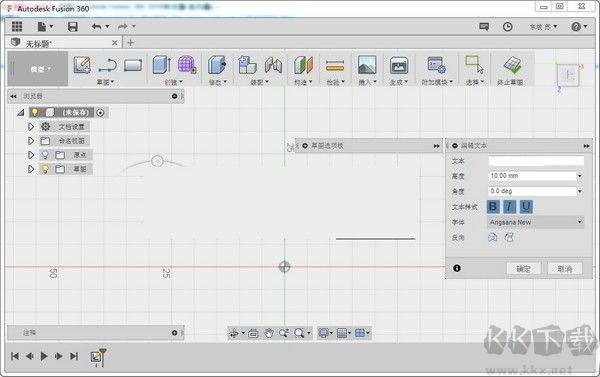The width and height of the screenshot is (600, 377).
Task: Click the Look At icon in navigation bar
Action: click(x=253, y=333)
